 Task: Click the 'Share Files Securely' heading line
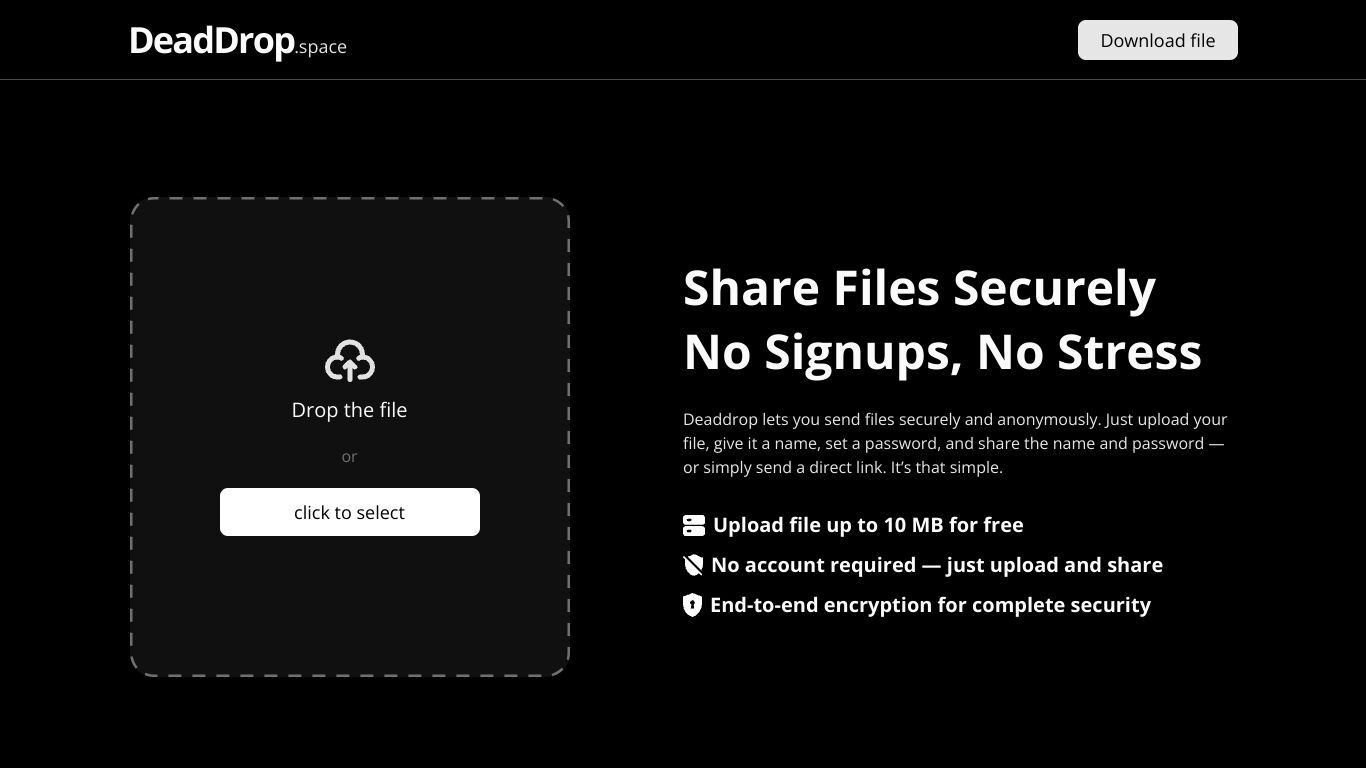point(919,288)
